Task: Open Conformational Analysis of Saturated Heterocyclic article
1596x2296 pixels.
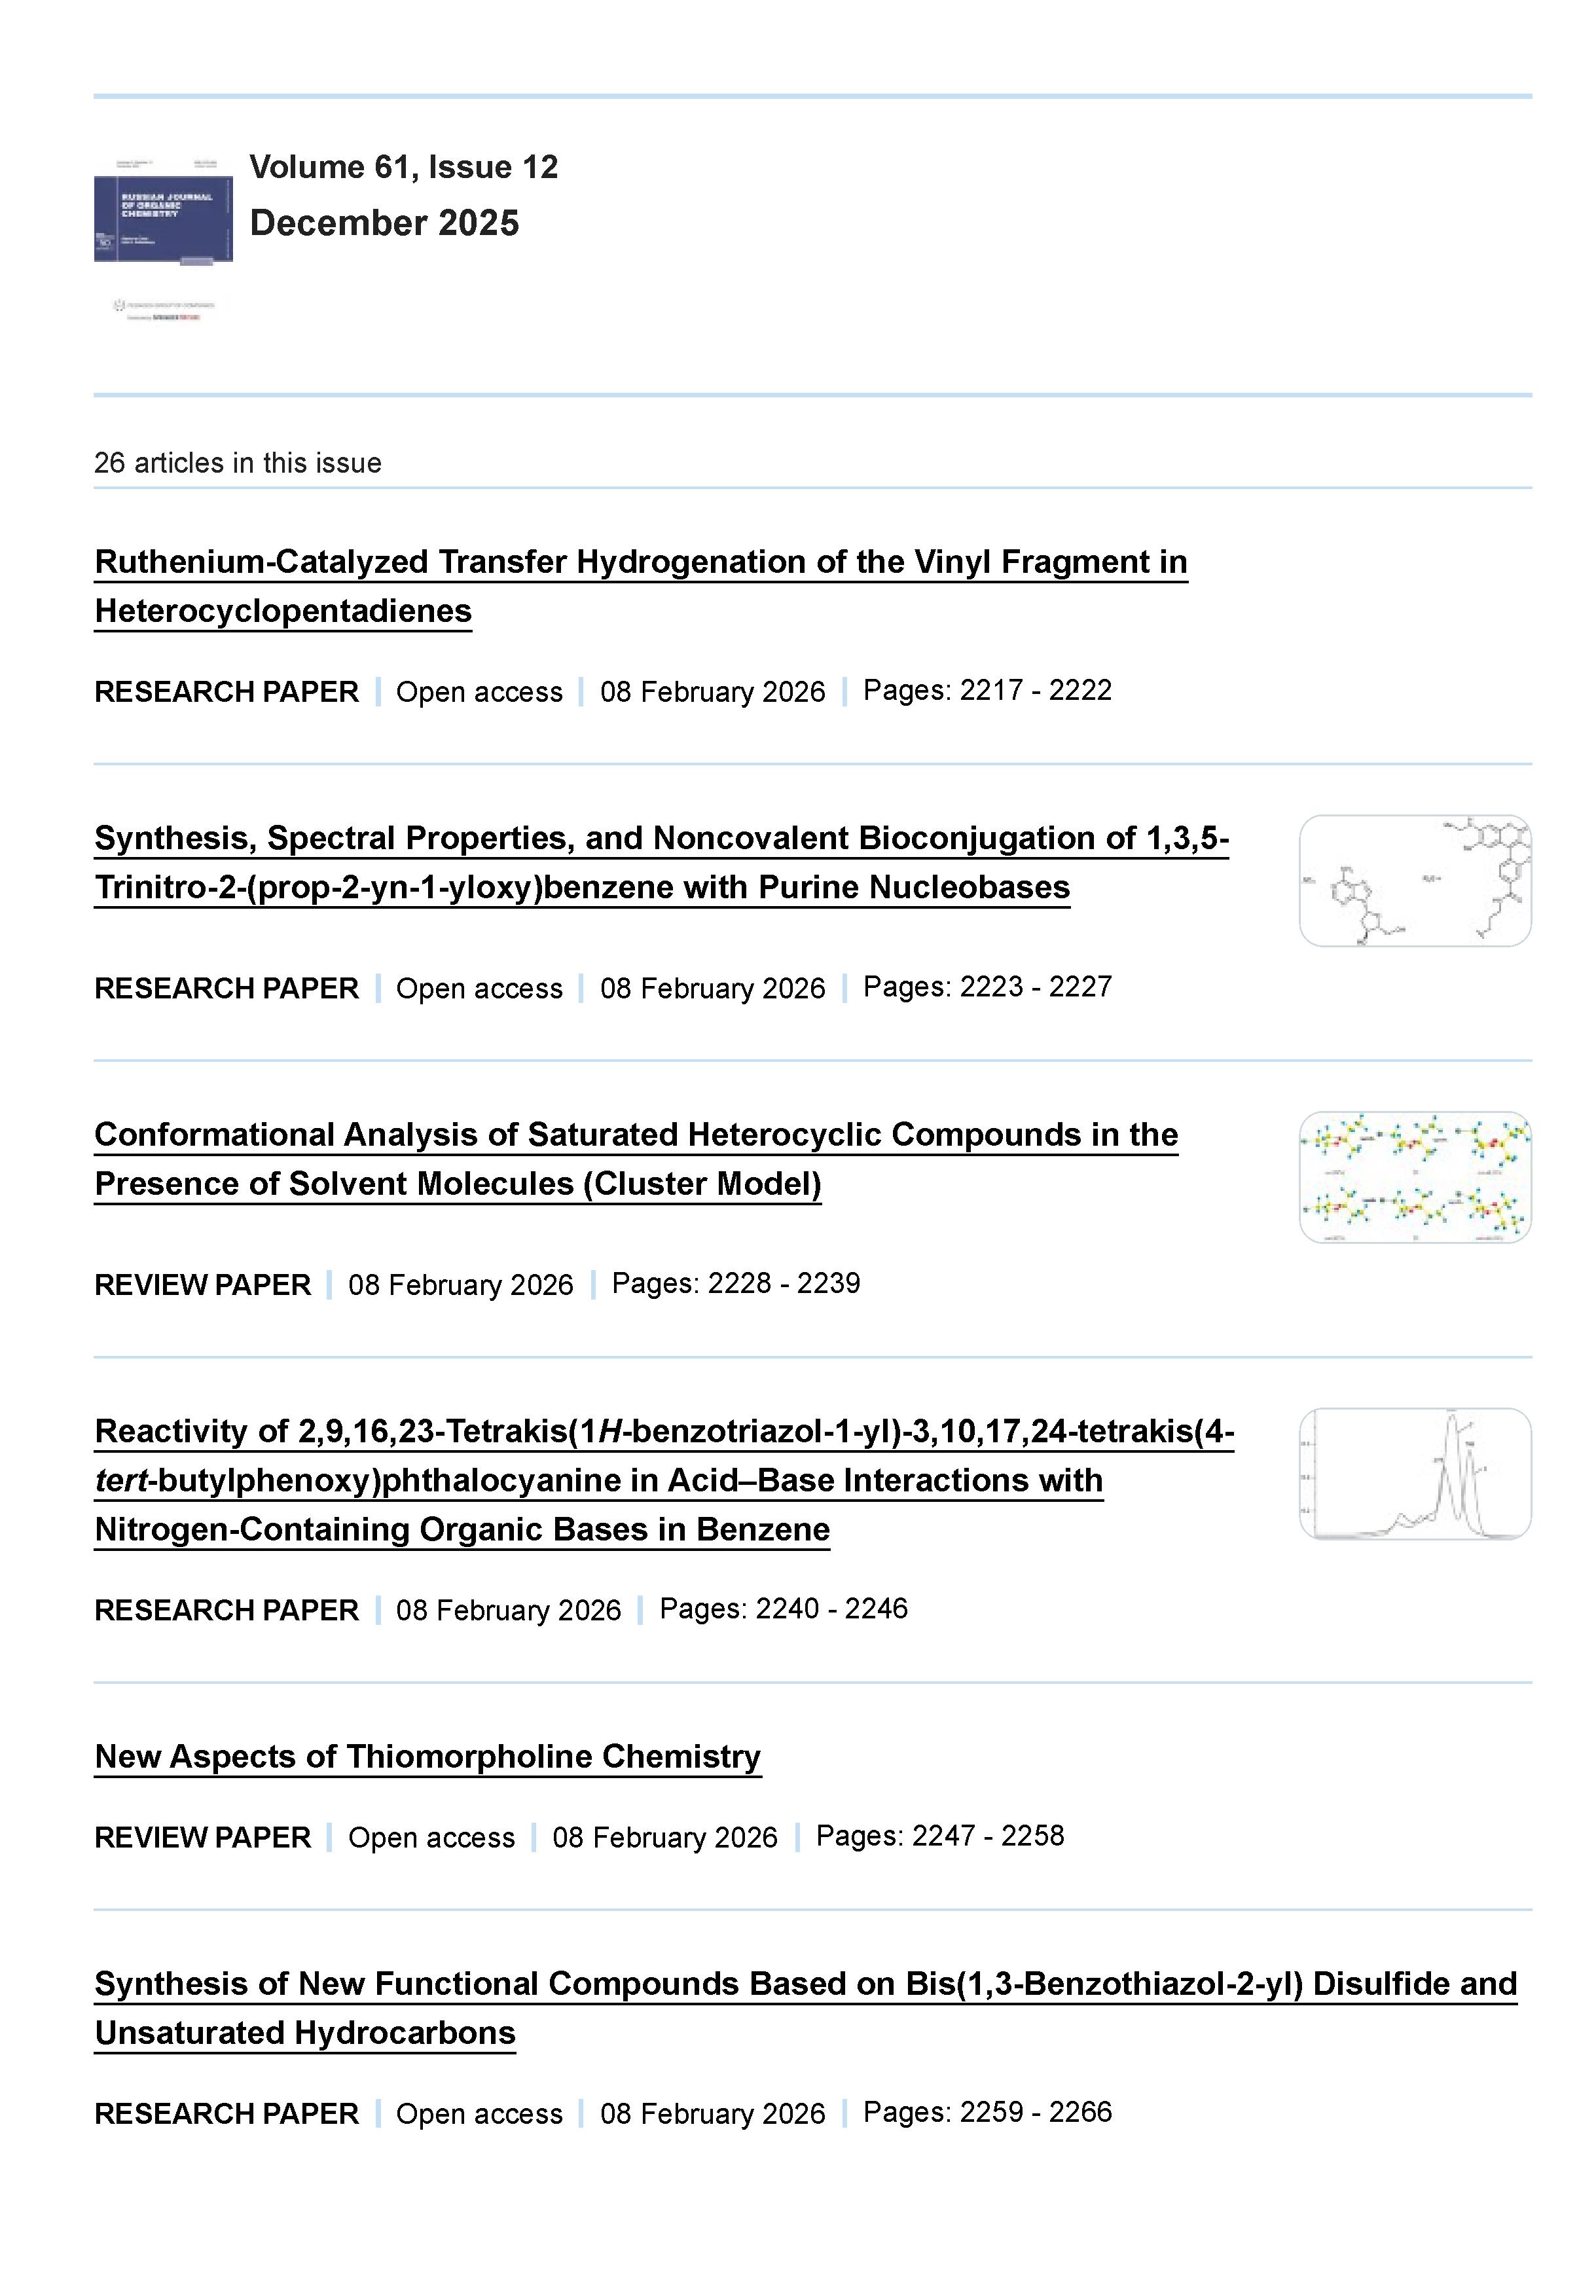Action: tap(636, 1136)
